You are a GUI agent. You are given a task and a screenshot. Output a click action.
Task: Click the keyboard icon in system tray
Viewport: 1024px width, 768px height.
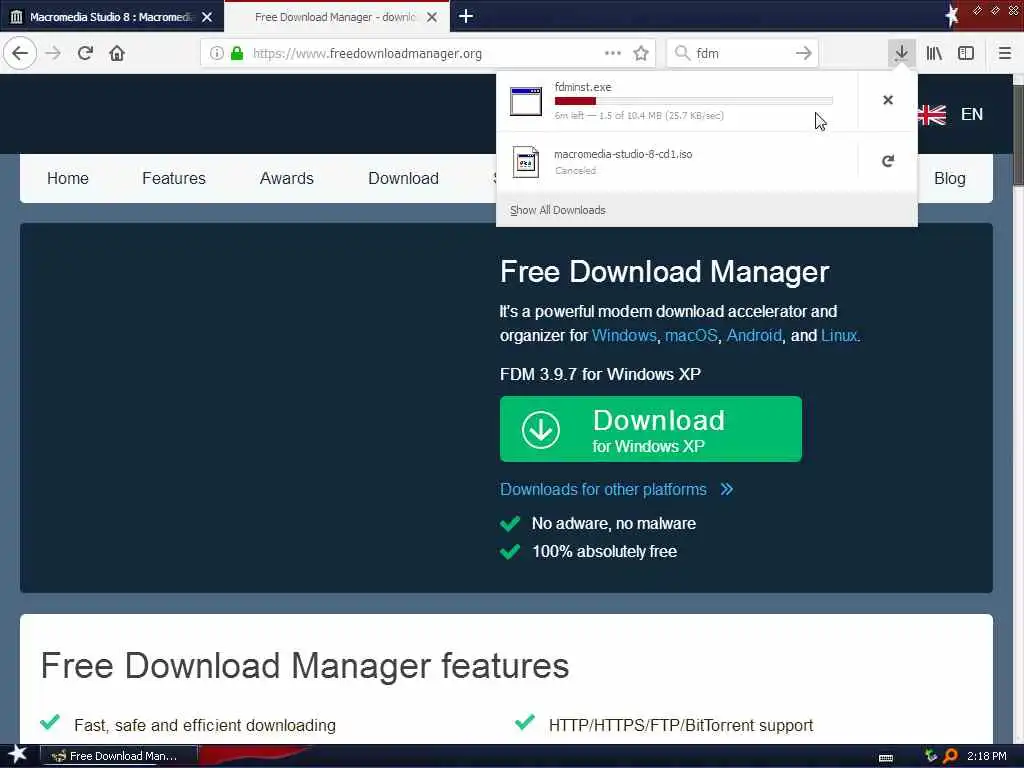pos(886,758)
